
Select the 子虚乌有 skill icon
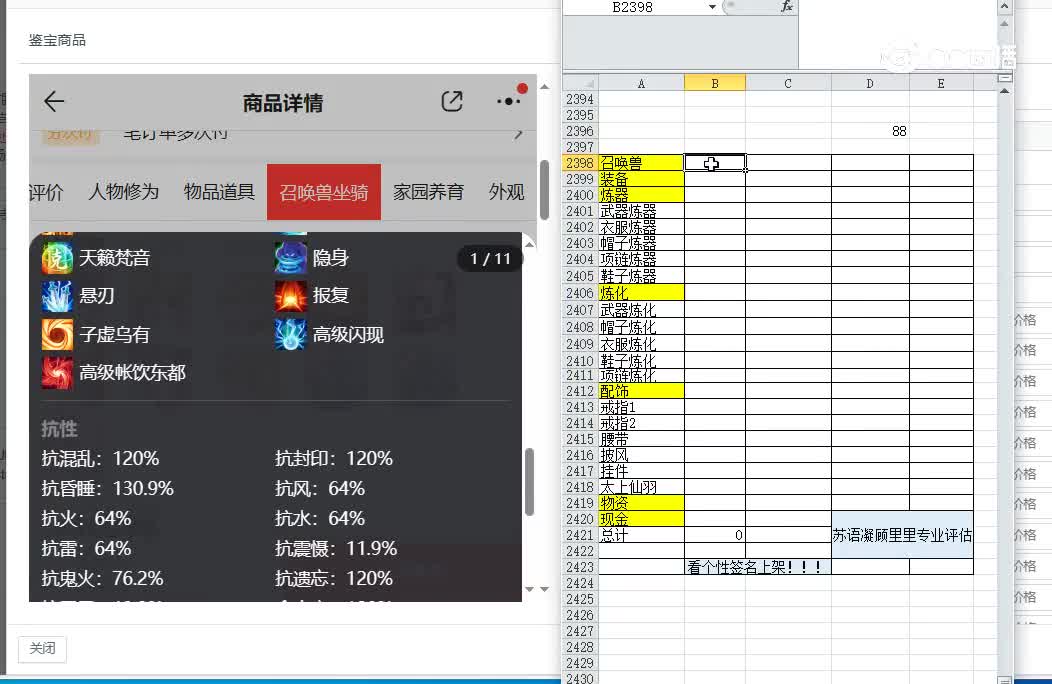pos(57,334)
